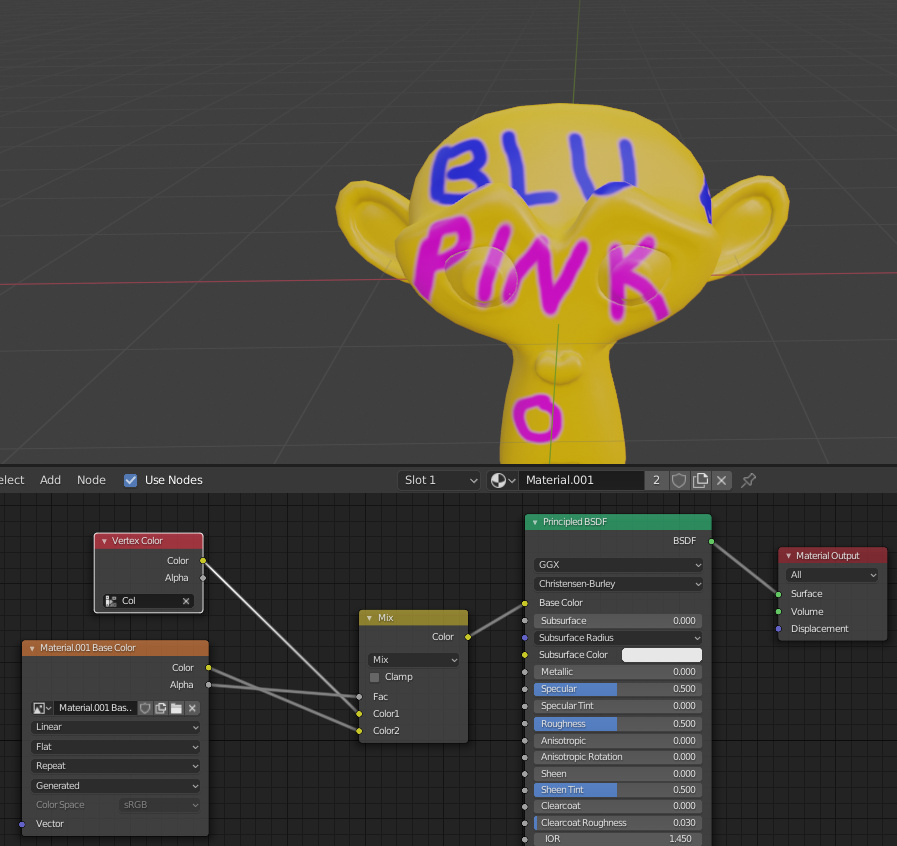The width and height of the screenshot is (897, 846).
Task: Toggle the Use Nodes checkbox
Action: point(130,479)
